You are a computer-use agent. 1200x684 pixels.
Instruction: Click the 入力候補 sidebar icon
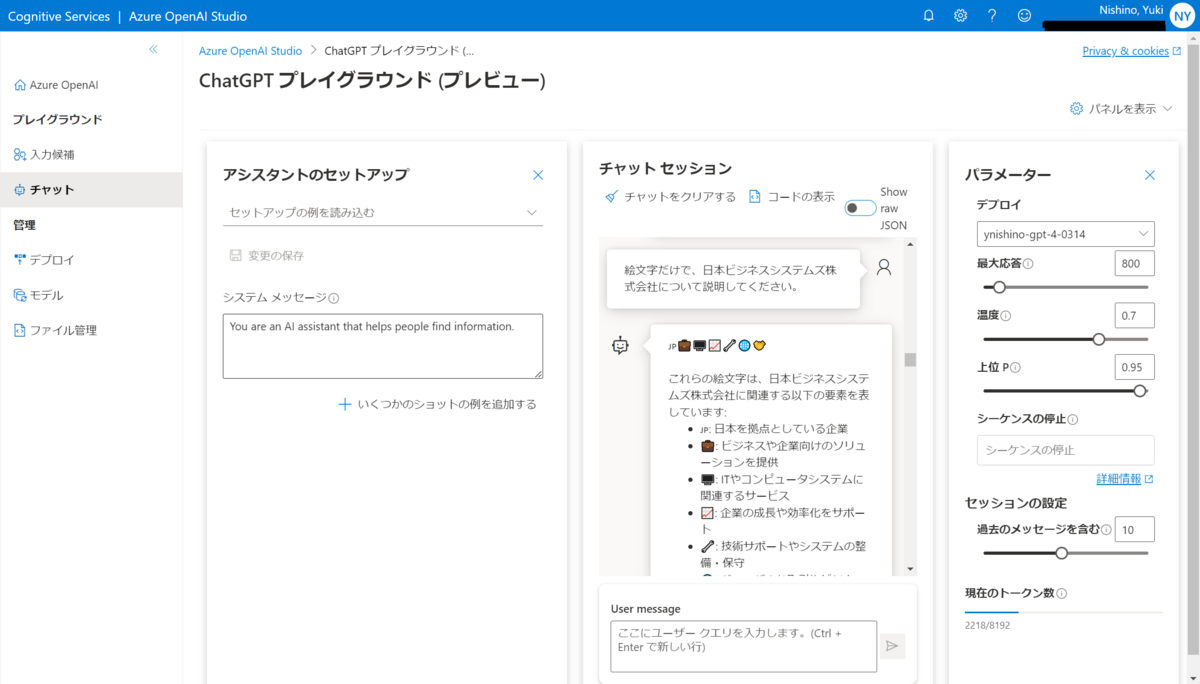(20, 155)
